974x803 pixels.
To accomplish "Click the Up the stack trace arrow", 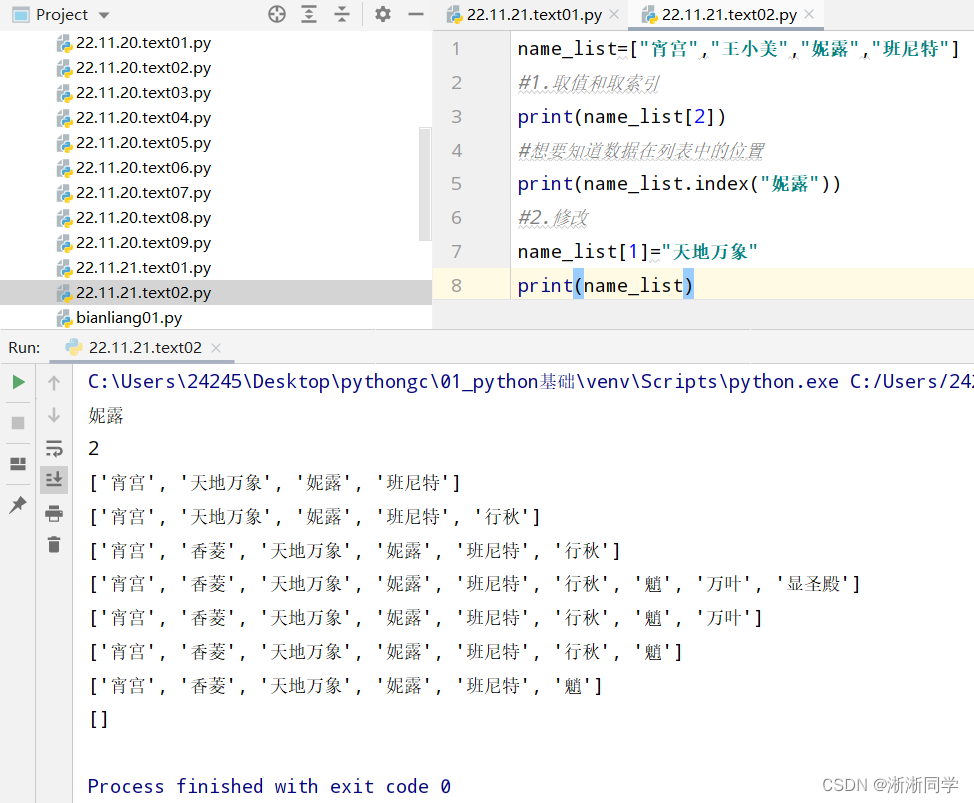I will coord(54,383).
